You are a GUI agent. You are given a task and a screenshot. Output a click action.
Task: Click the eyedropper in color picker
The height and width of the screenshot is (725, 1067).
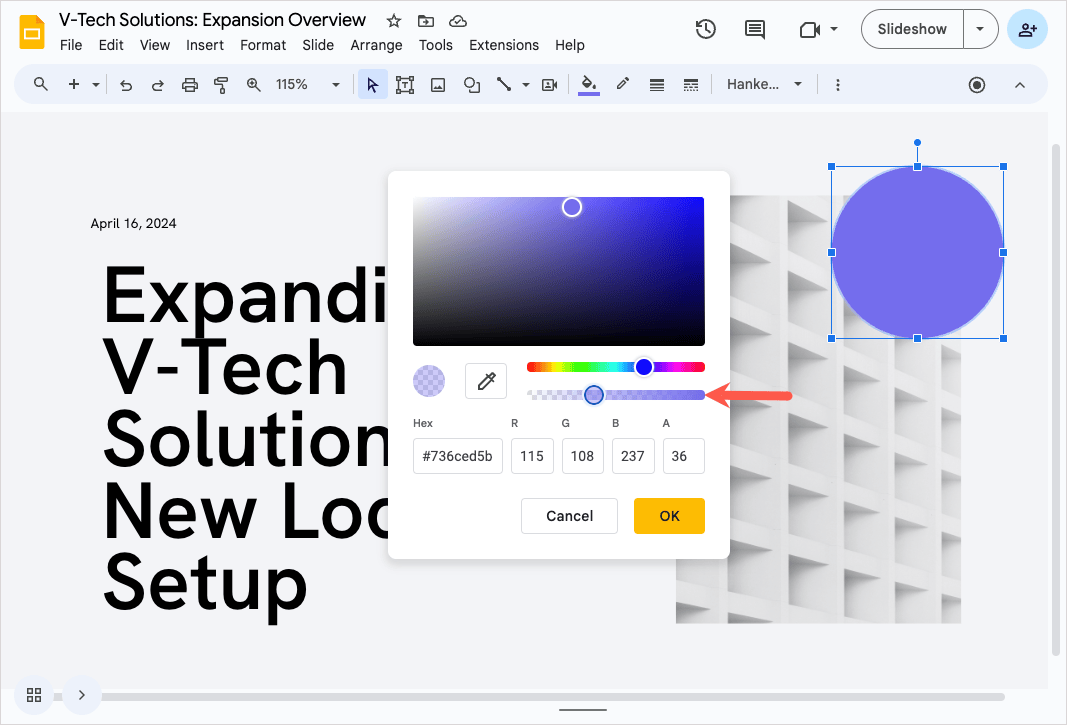[x=486, y=381]
